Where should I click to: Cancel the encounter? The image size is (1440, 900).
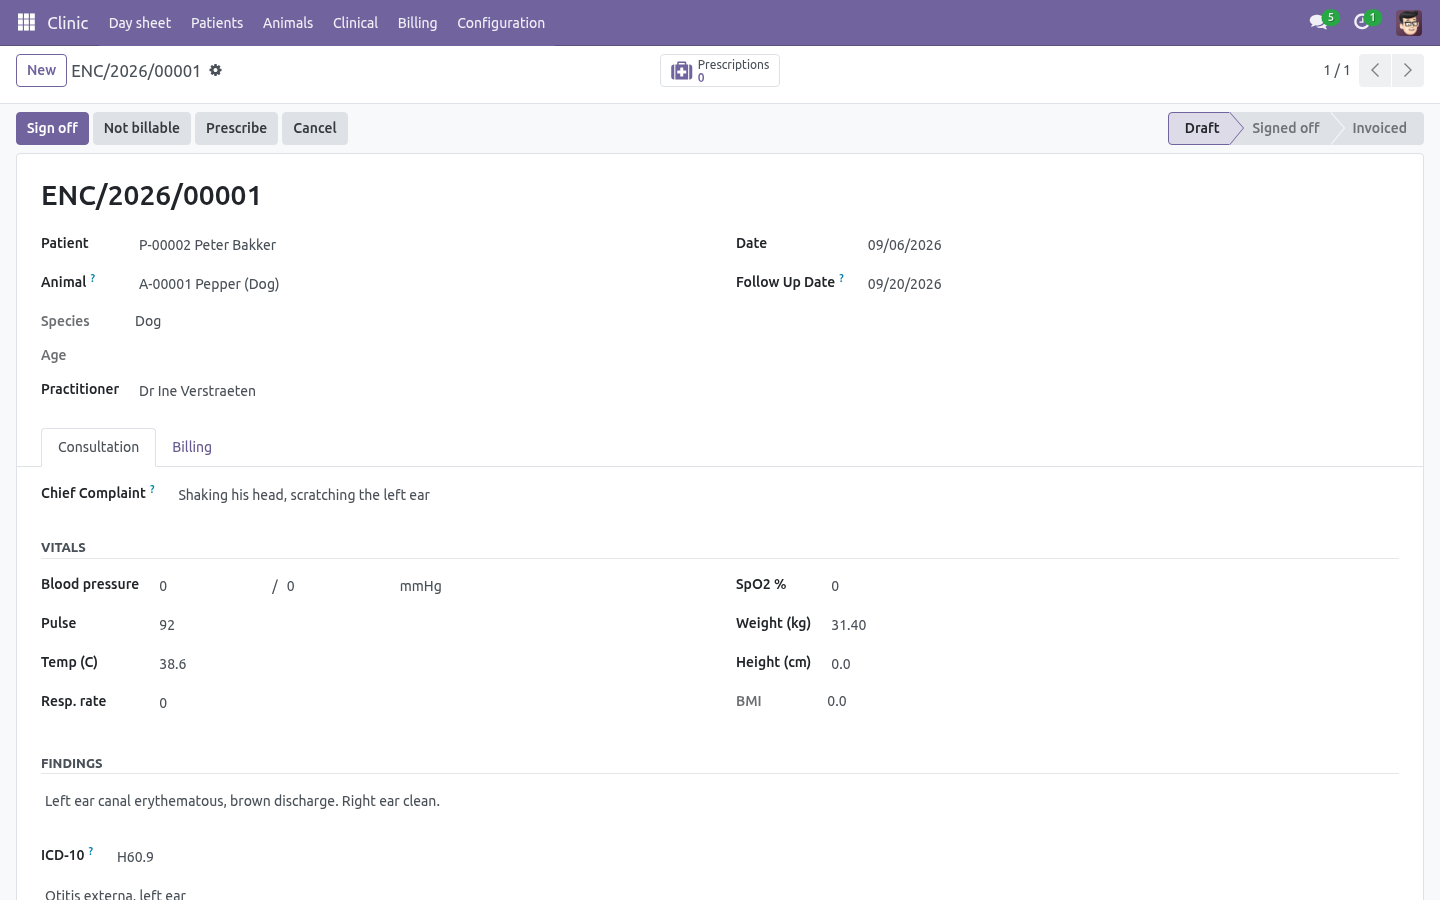pos(315,128)
